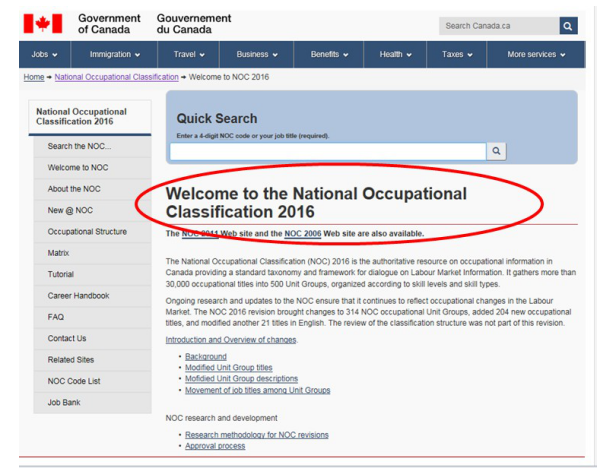Viewport: 606px width, 470px height.
Task: Click Gouvernement du Canada wordmark text
Action: click(194, 24)
